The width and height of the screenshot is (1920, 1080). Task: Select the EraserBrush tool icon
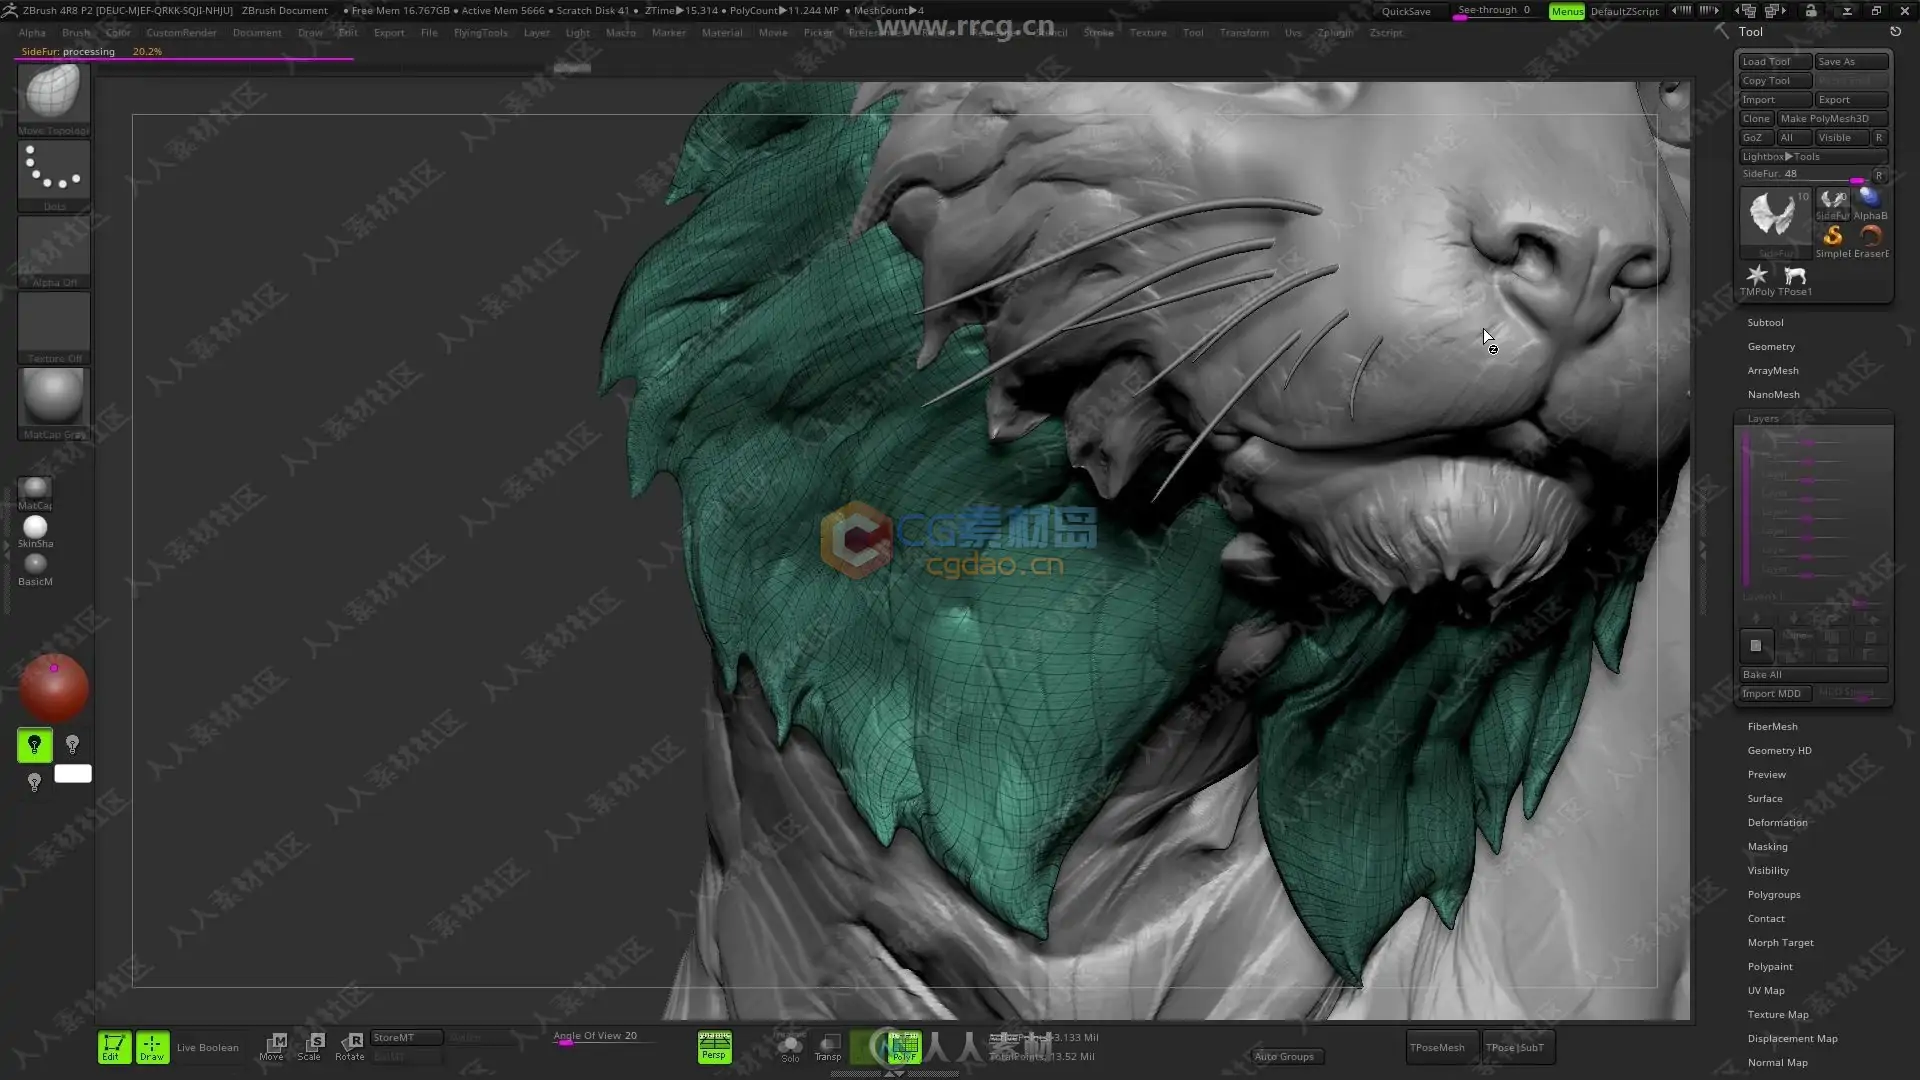tap(1870, 240)
